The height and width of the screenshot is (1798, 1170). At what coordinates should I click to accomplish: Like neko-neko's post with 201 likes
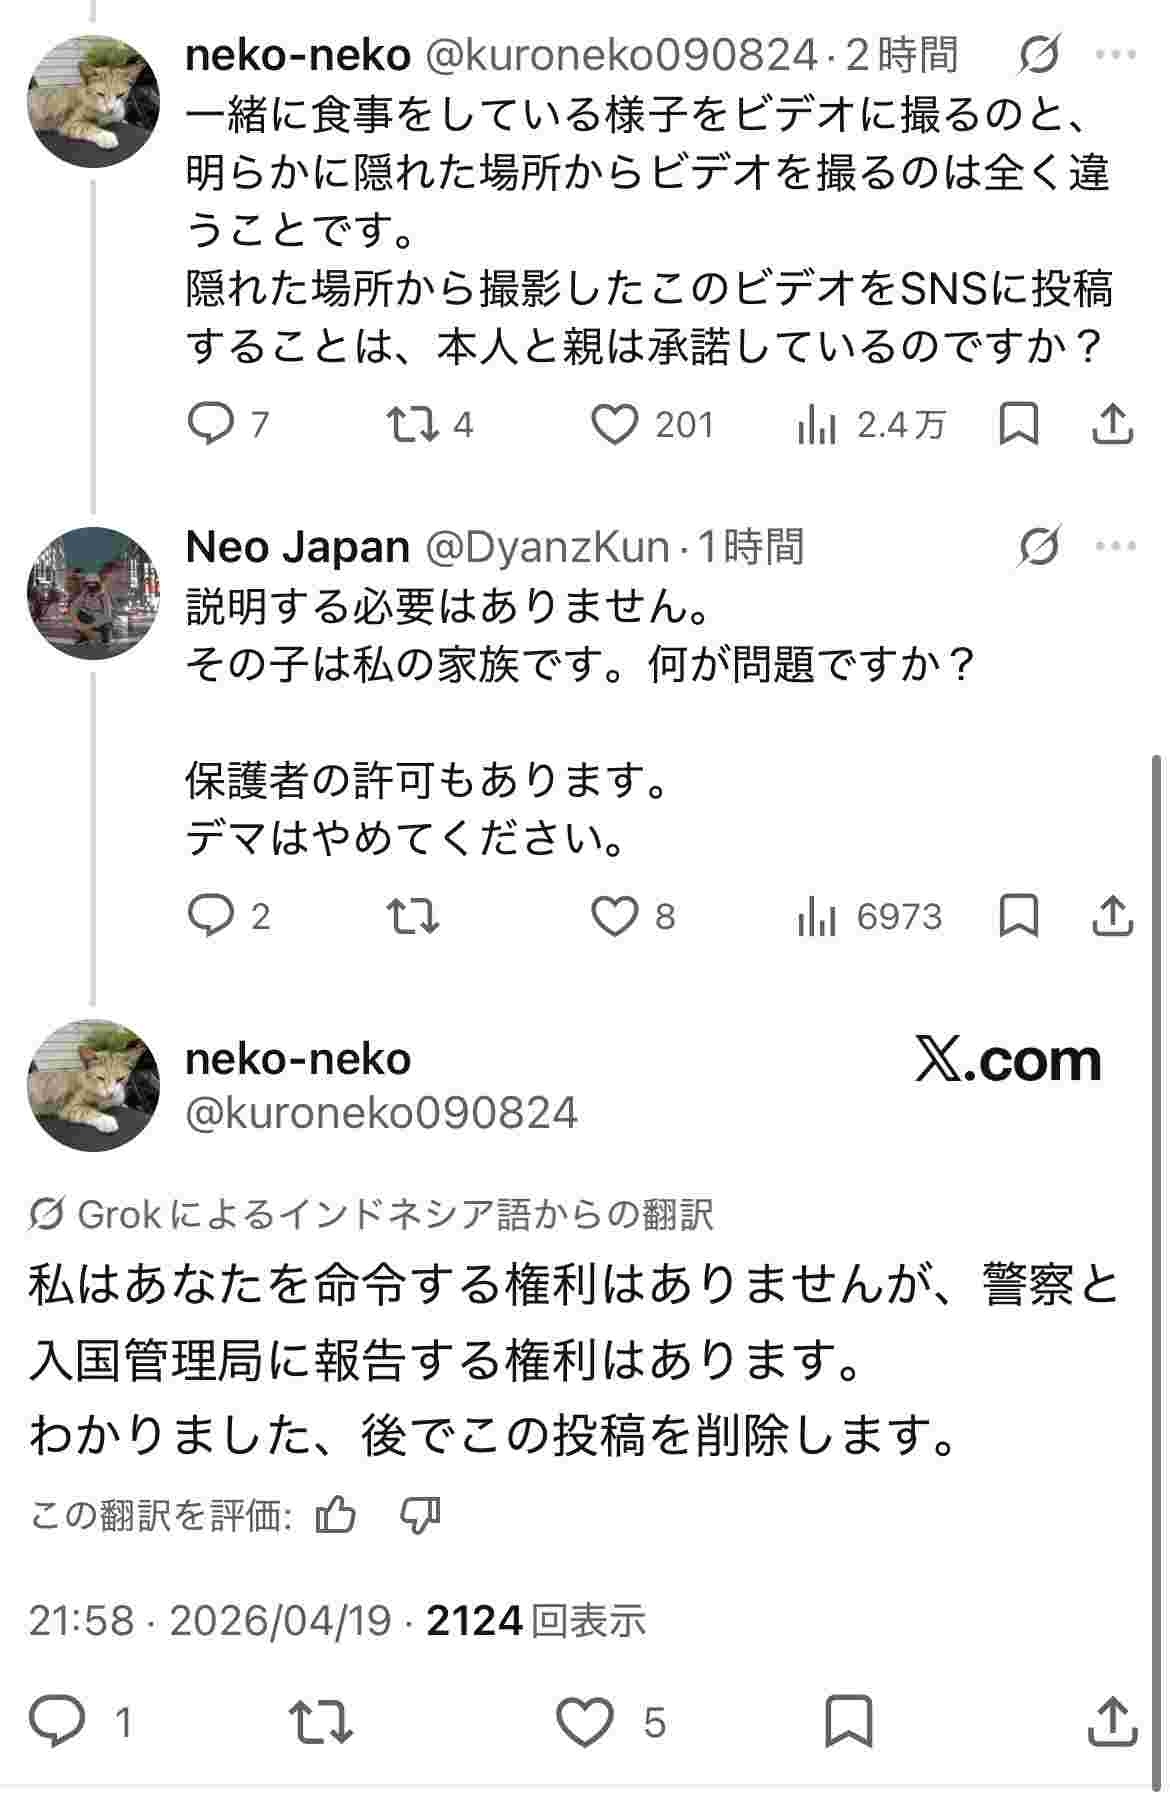[x=614, y=425]
